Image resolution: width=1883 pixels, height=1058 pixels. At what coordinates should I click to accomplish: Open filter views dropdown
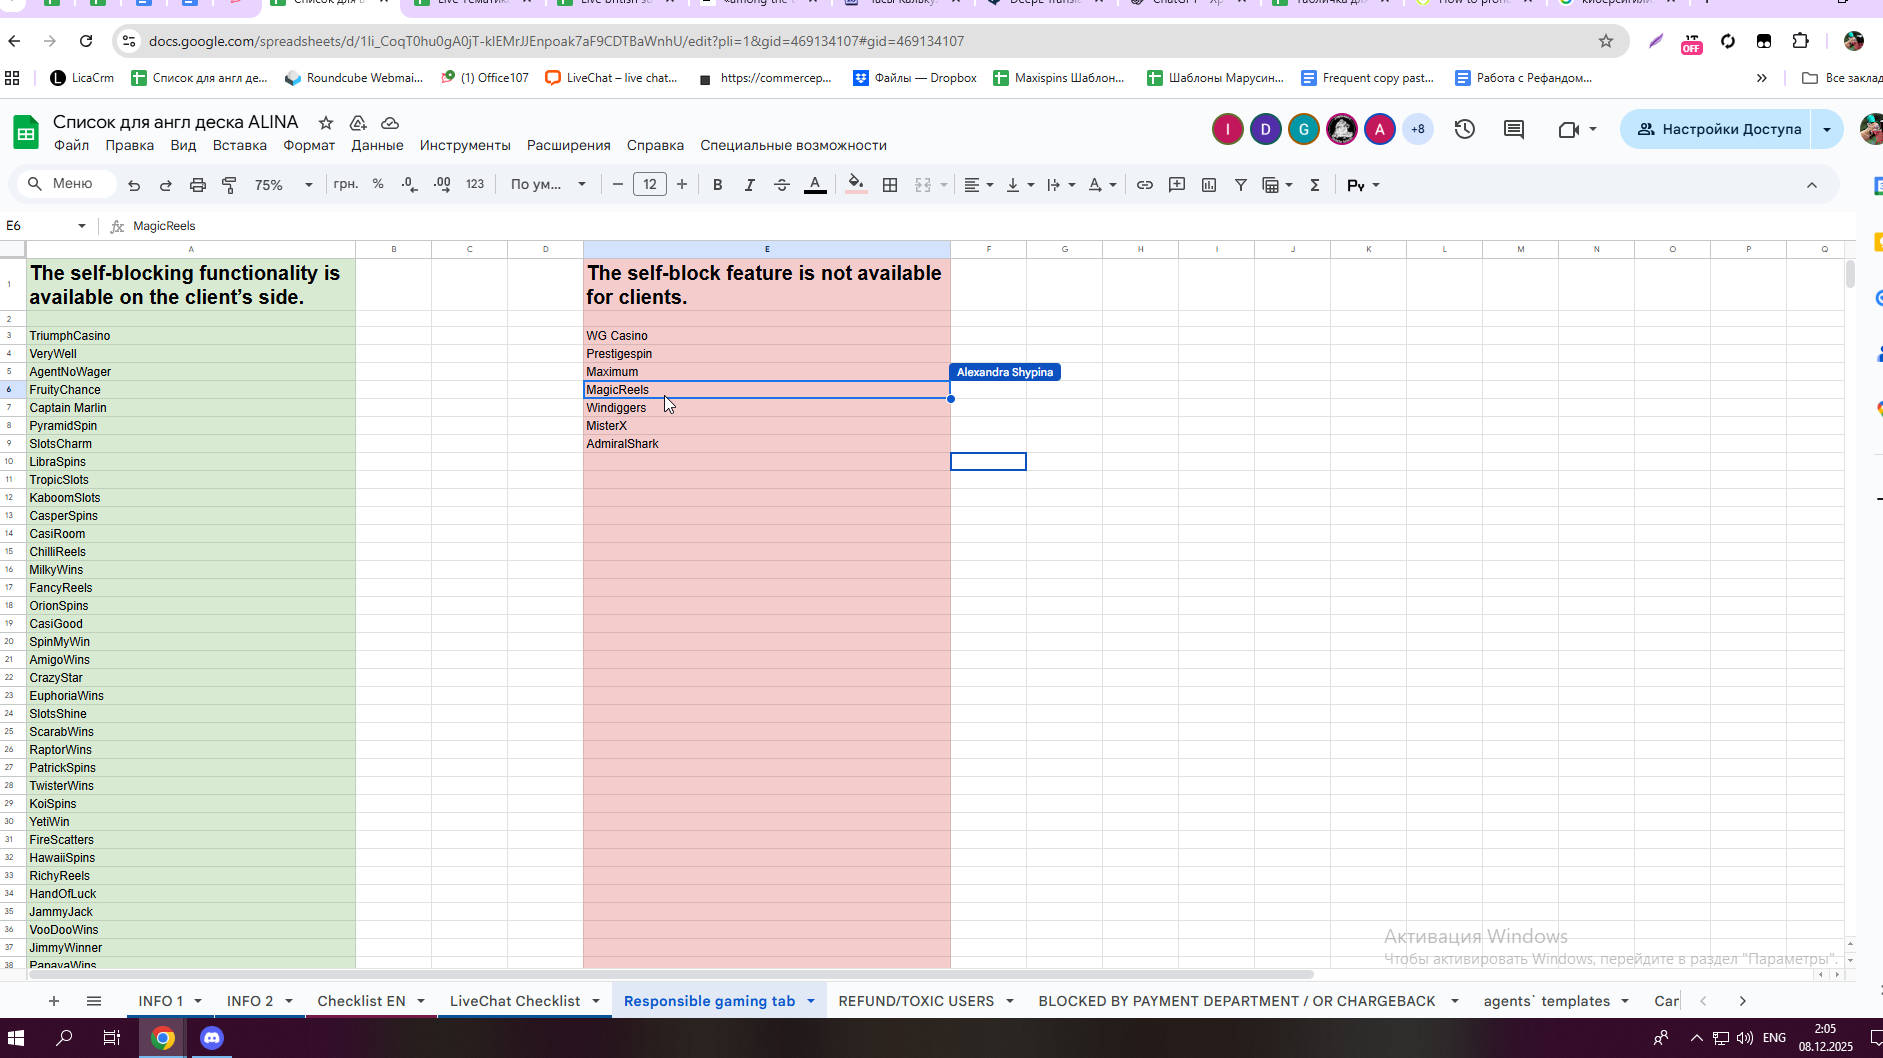pyautogui.click(x=1278, y=185)
